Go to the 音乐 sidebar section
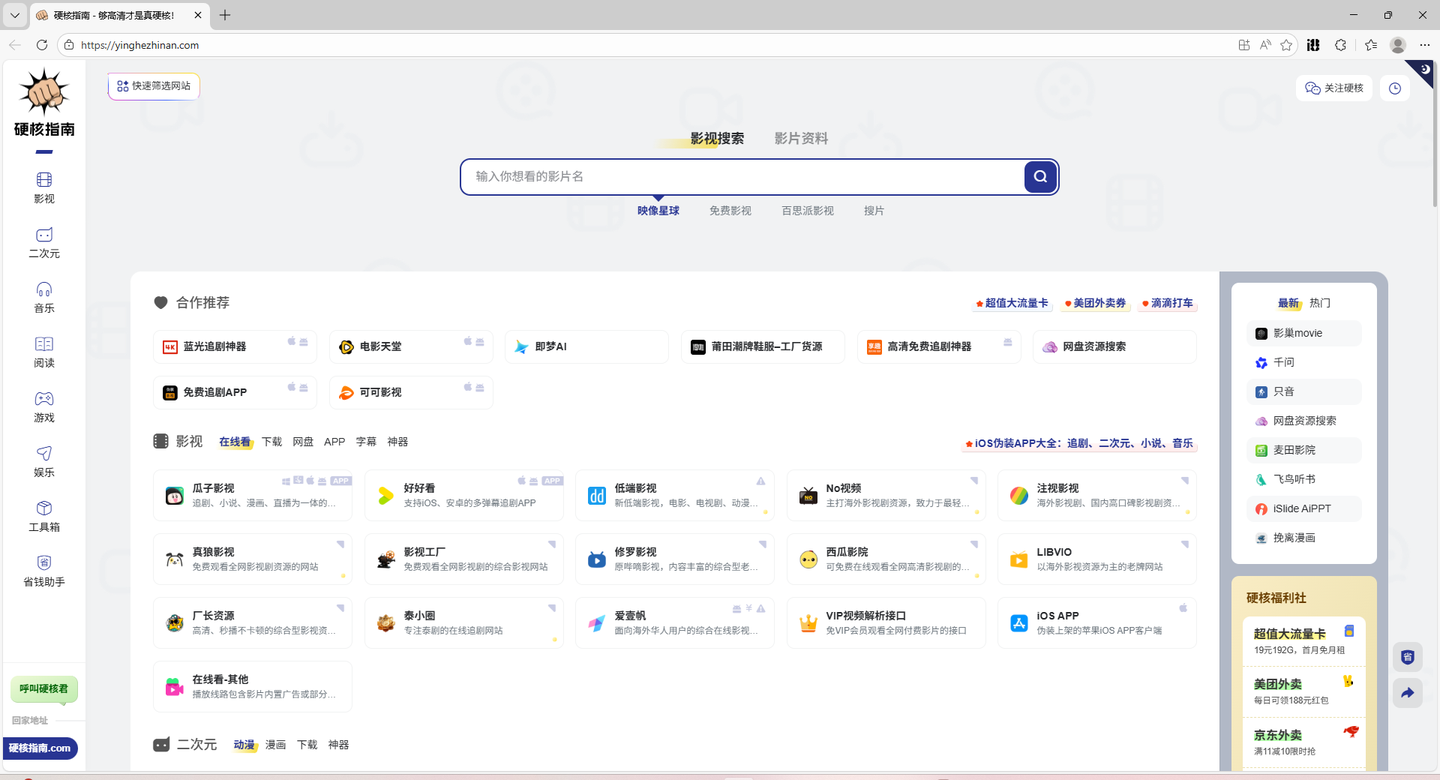Viewport: 1440px width, 780px height. pyautogui.click(x=44, y=297)
